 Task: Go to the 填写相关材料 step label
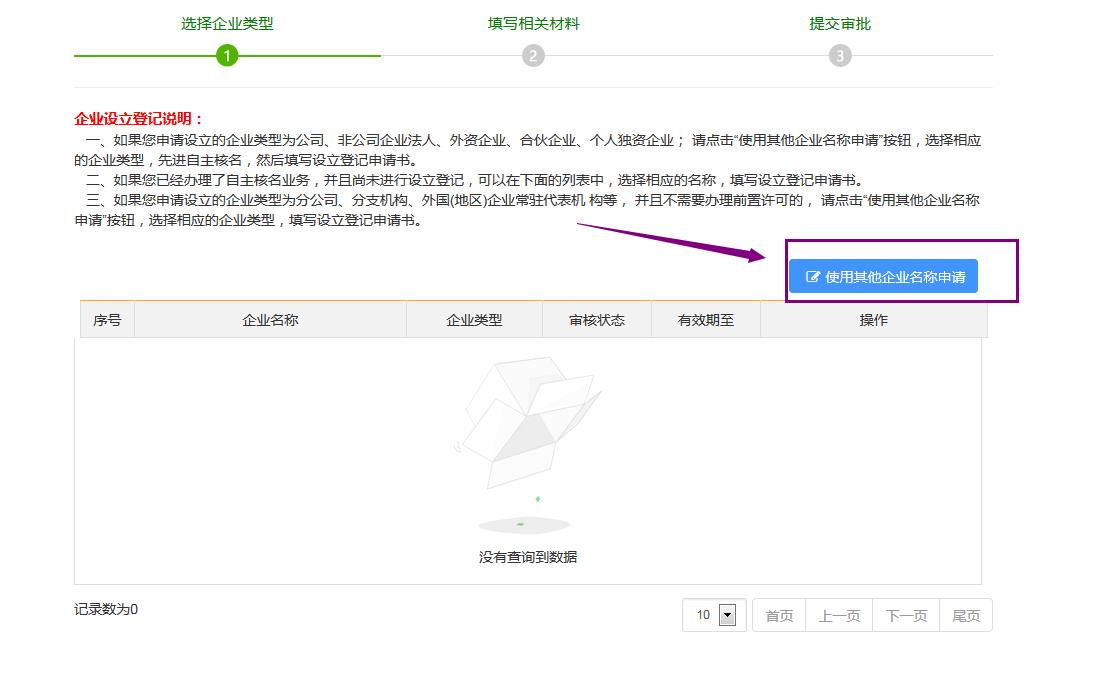click(x=533, y=24)
